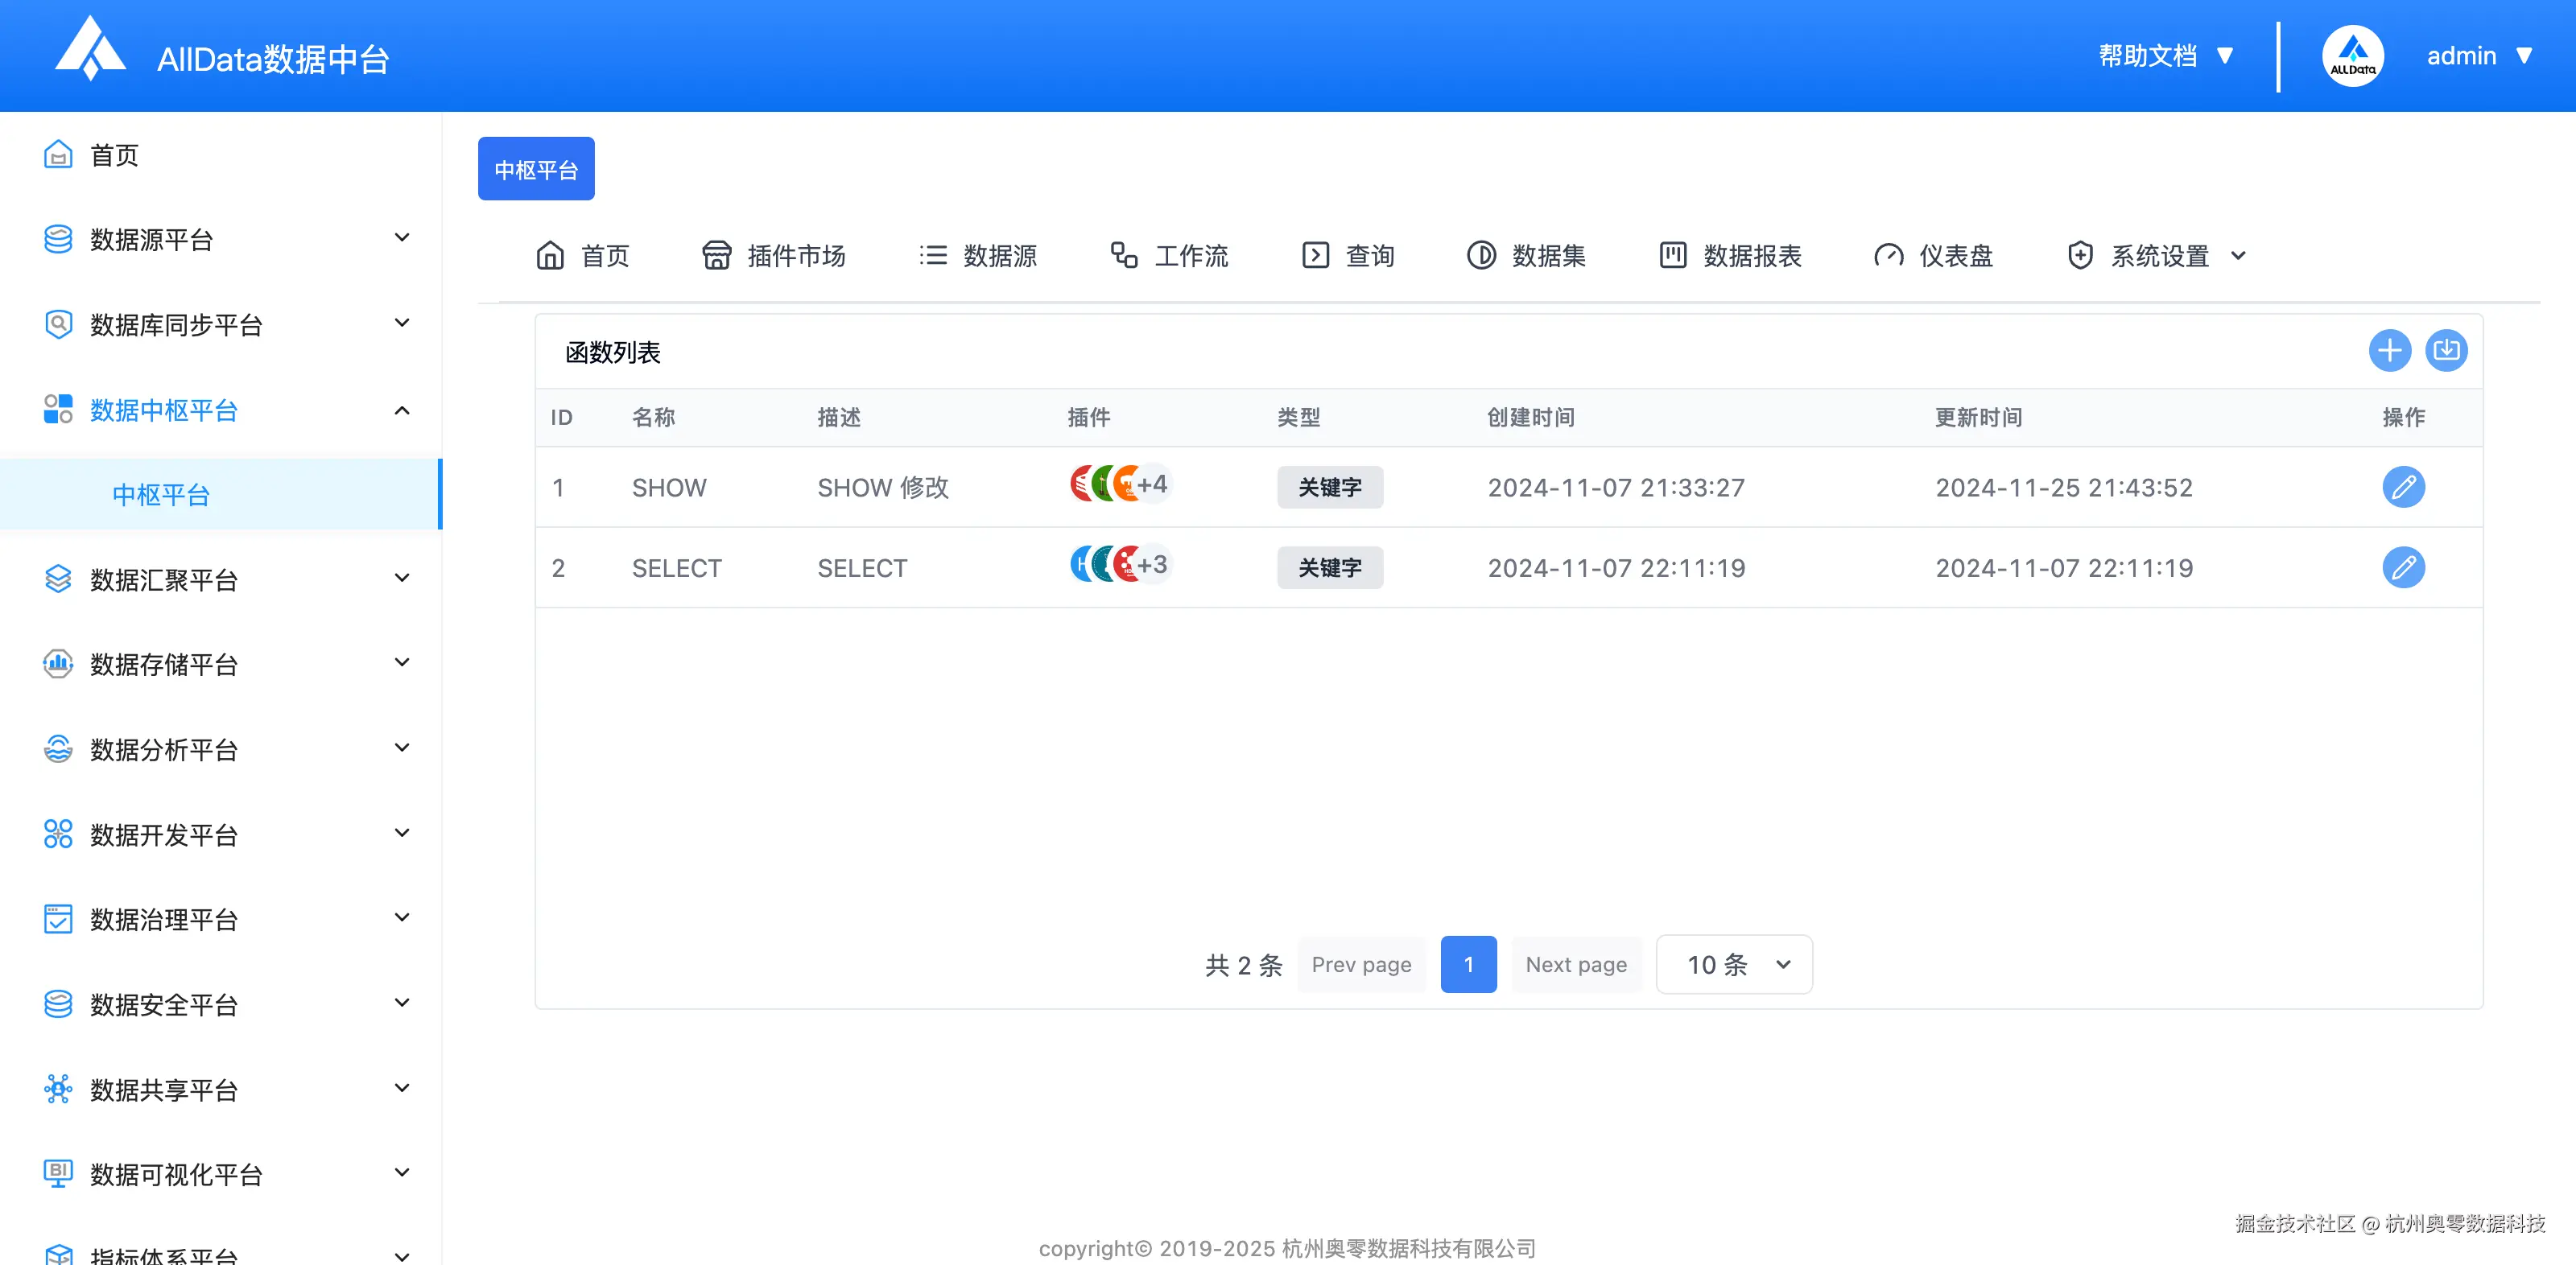Viewport: 2576px width, 1265px height.
Task: Open the 数据报表 navigation icon
Action: tap(1731, 255)
